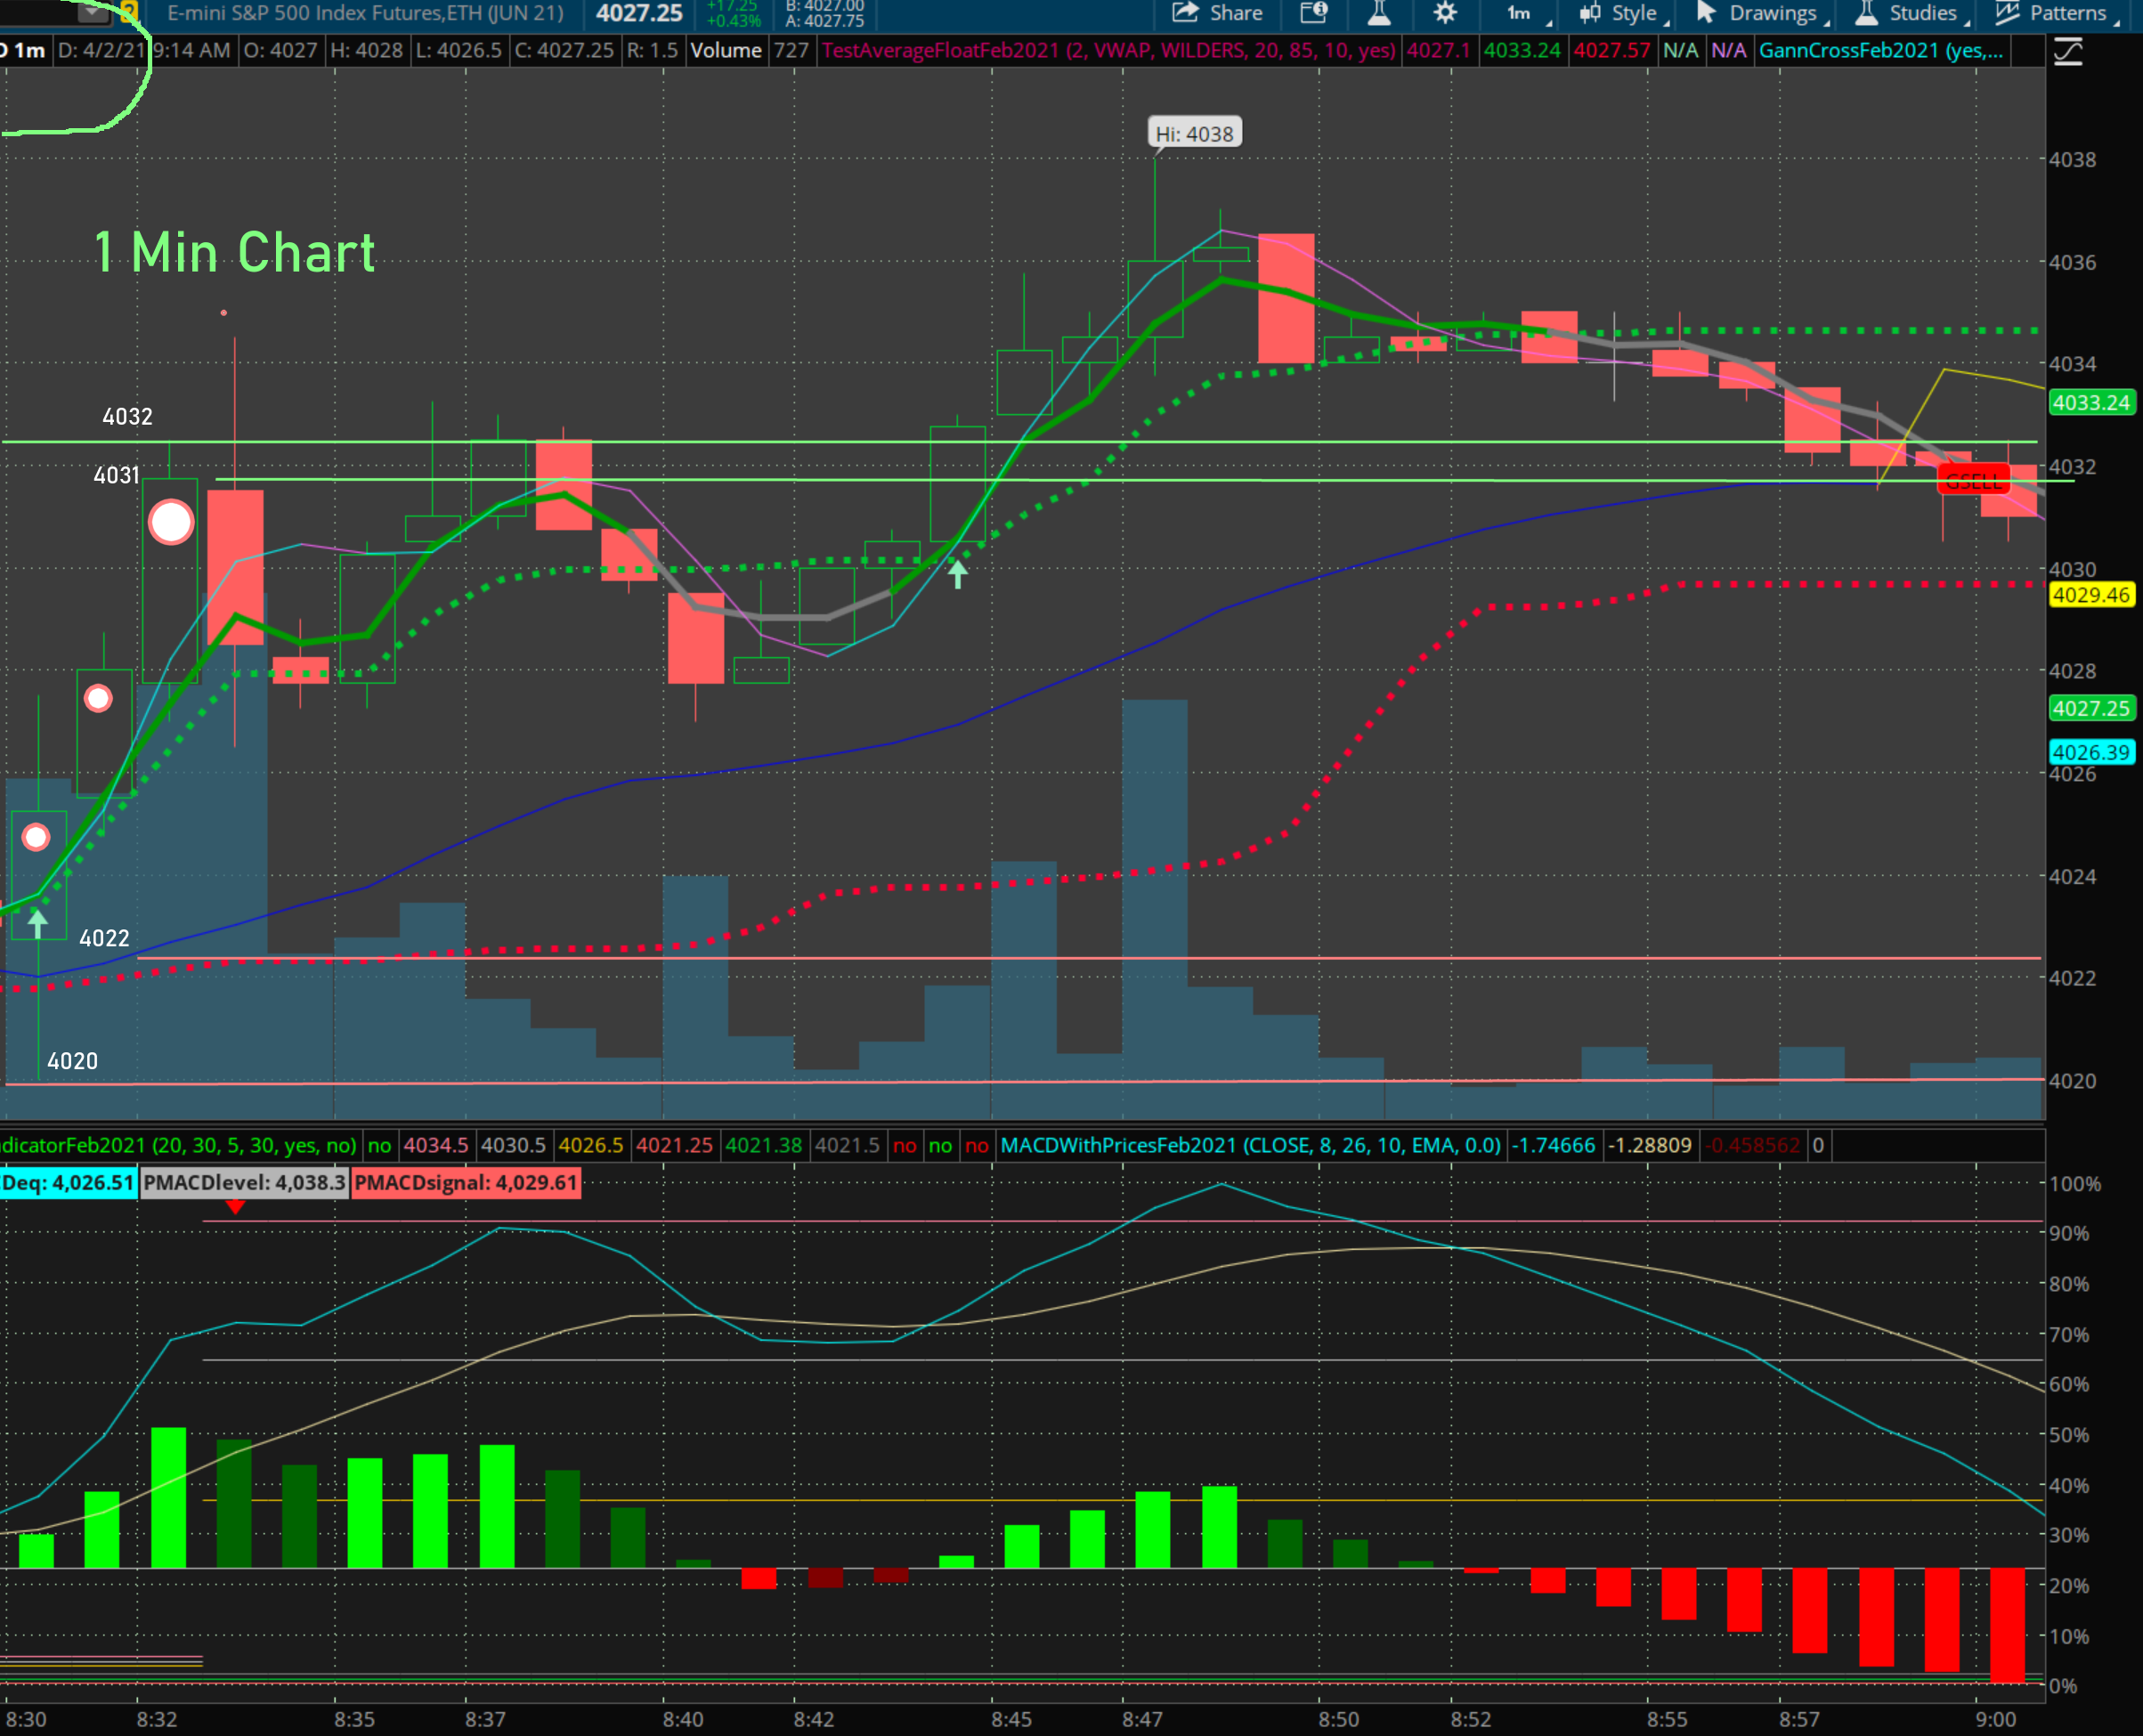Click the red down triangle under PMACDlevel

235,1207
